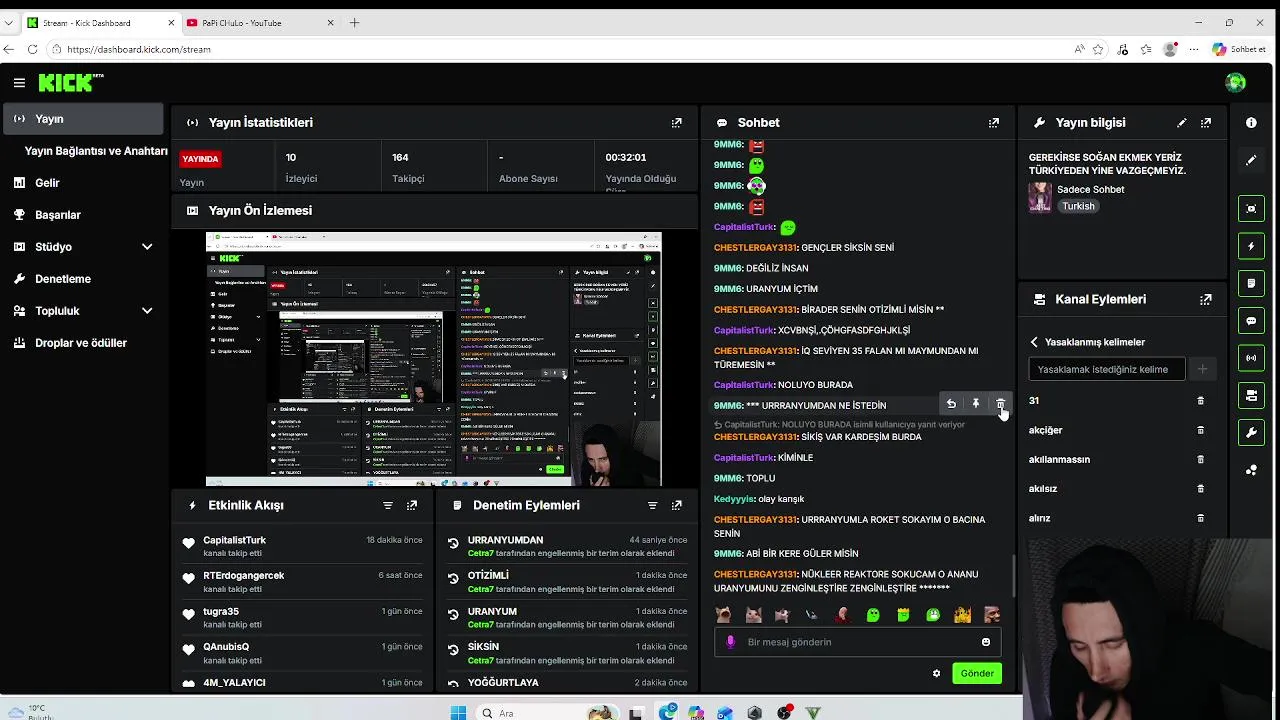Remove banned word akılsız
The image size is (1280, 720).
point(1201,489)
